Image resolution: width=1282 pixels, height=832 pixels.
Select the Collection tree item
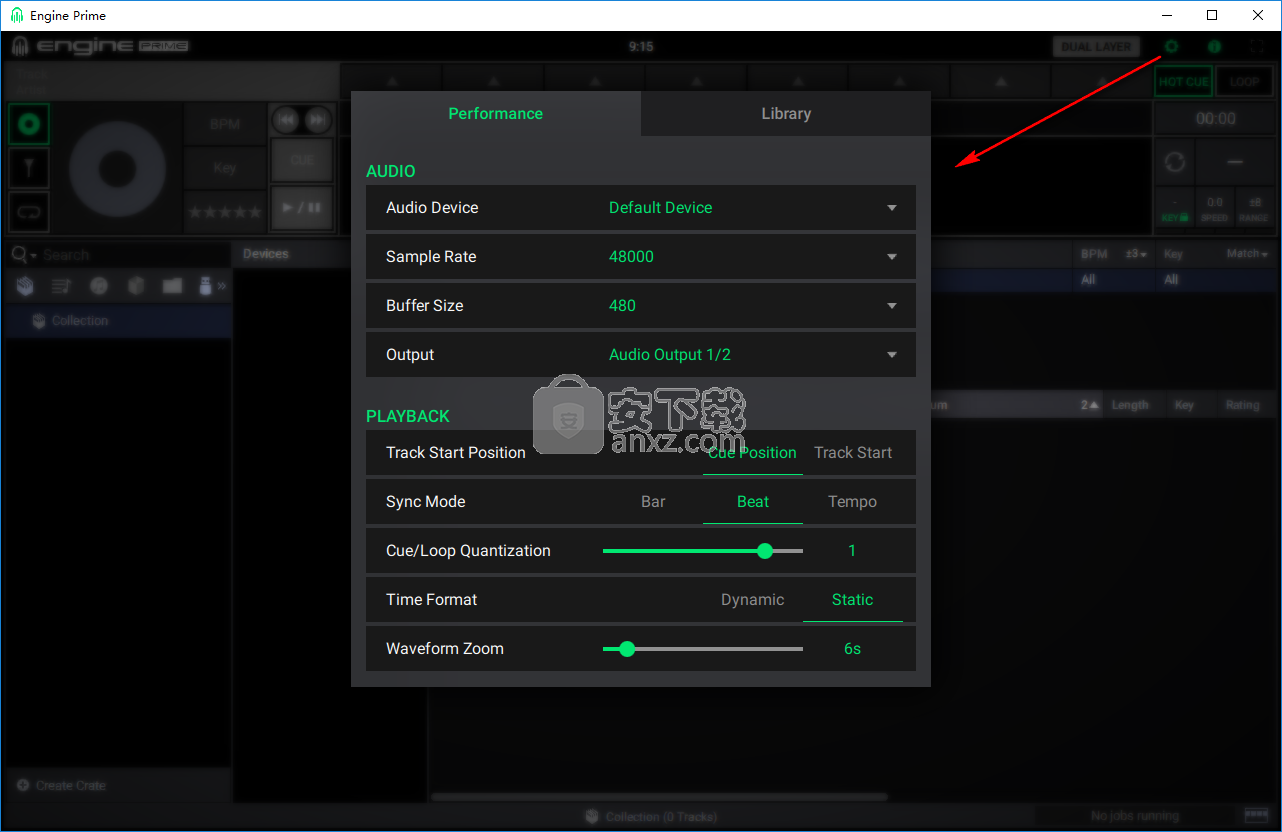[119, 321]
